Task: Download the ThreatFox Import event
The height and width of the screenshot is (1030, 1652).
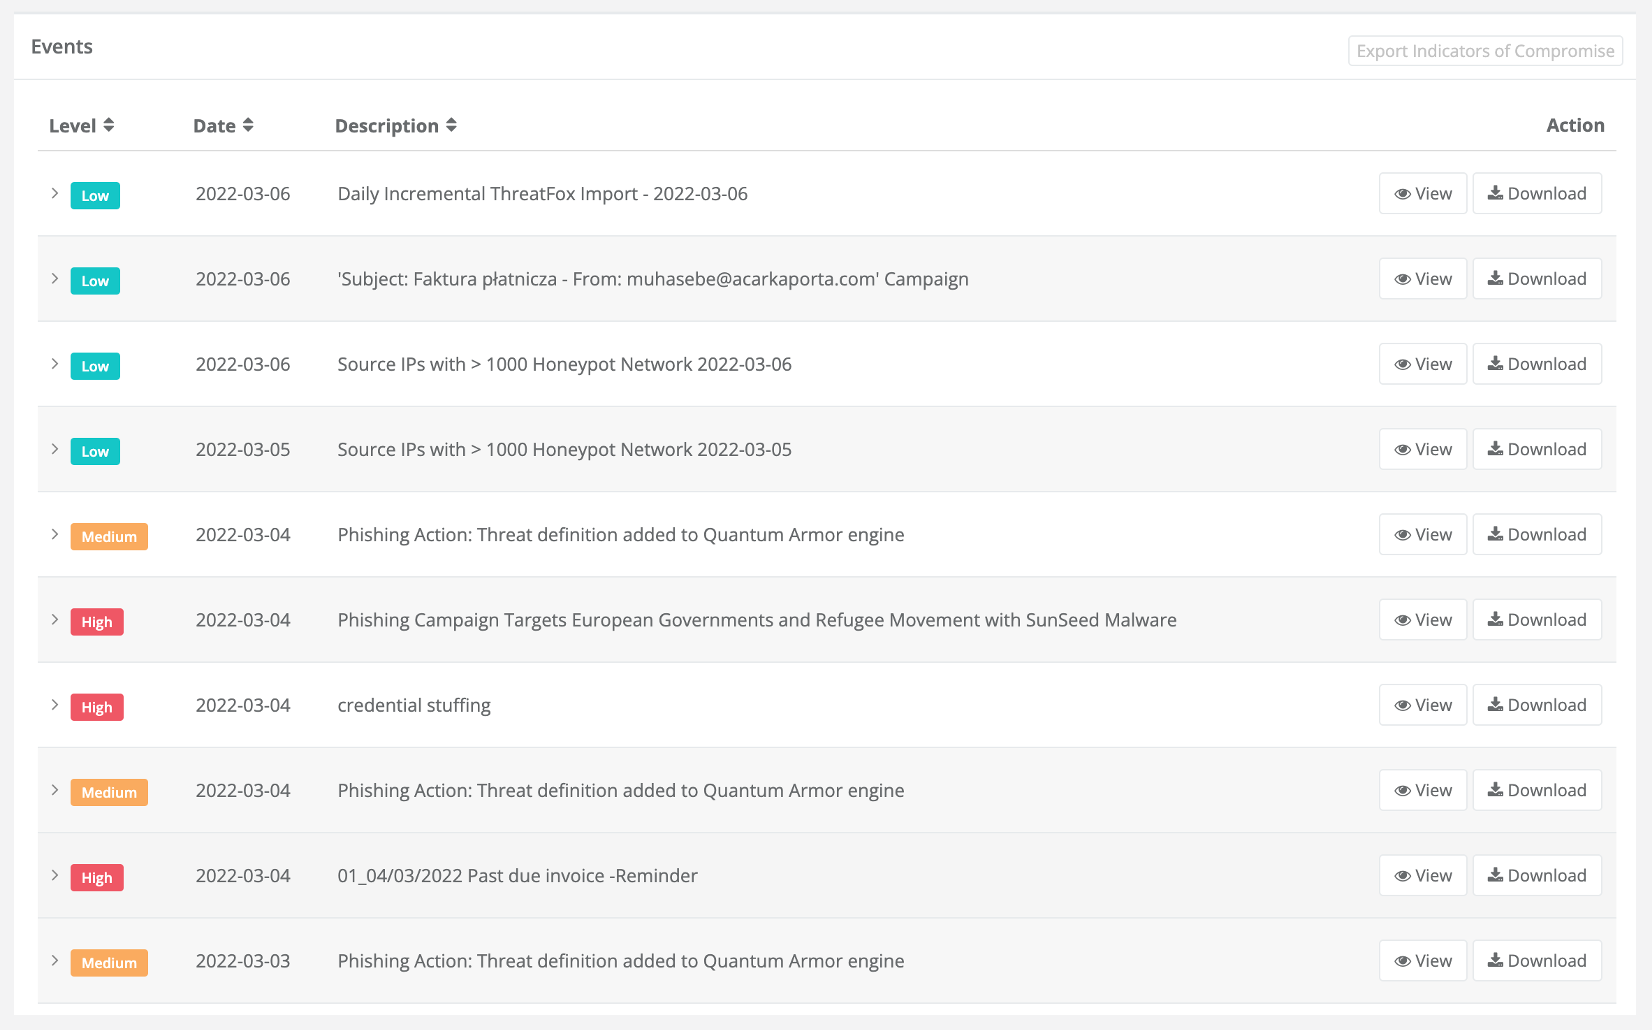Action: (x=1537, y=194)
